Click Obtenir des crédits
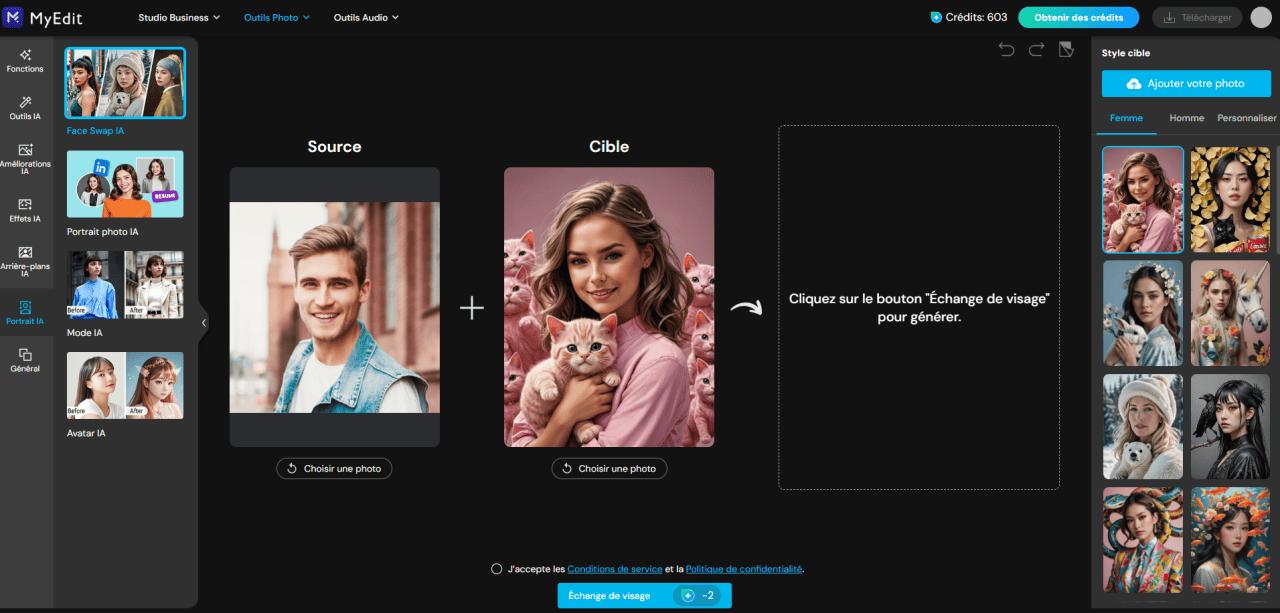This screenshot has height=613, width=1280. (1079, 17)
